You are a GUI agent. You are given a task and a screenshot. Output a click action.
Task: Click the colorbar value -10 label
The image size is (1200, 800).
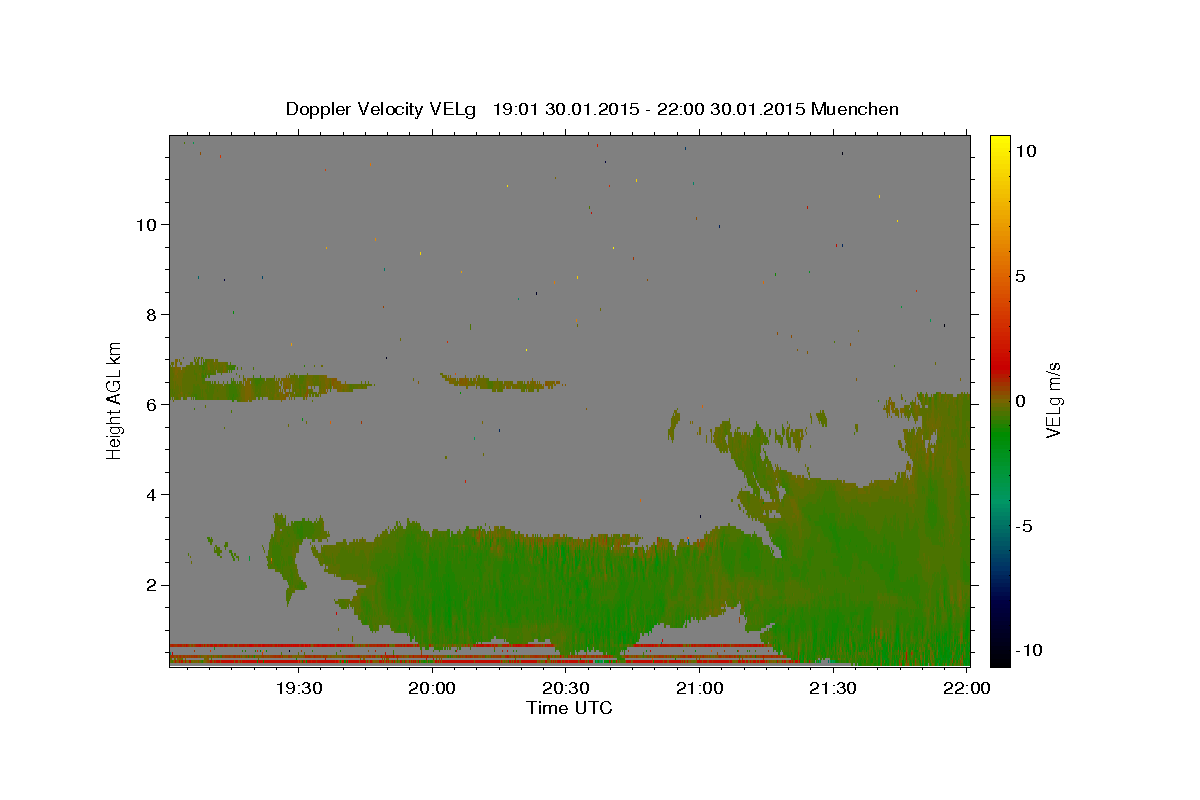tap(1028, 651)
